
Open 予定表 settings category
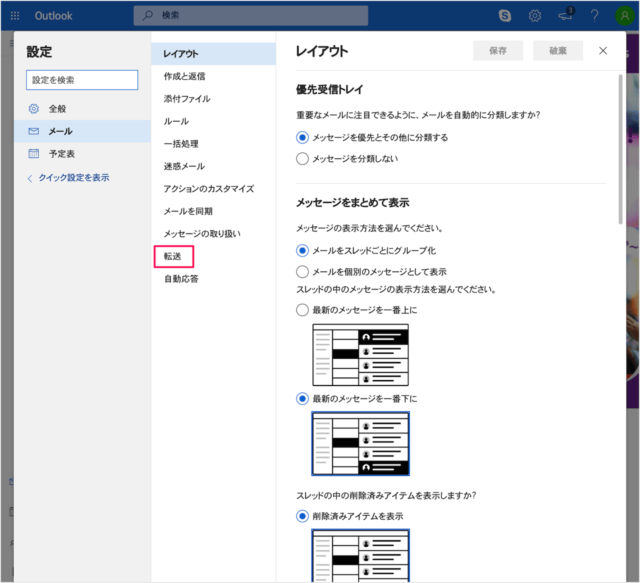(x=63, y=153)
